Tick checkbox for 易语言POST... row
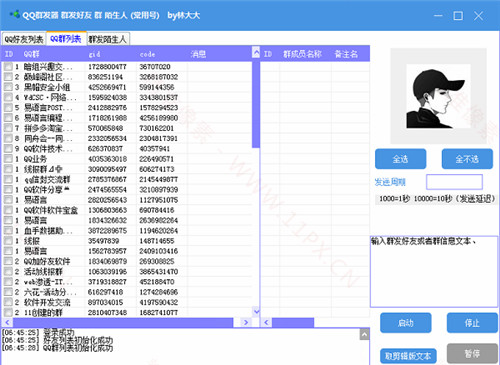The height and width of the screenshot is (365, 500). tap(8, 108)
